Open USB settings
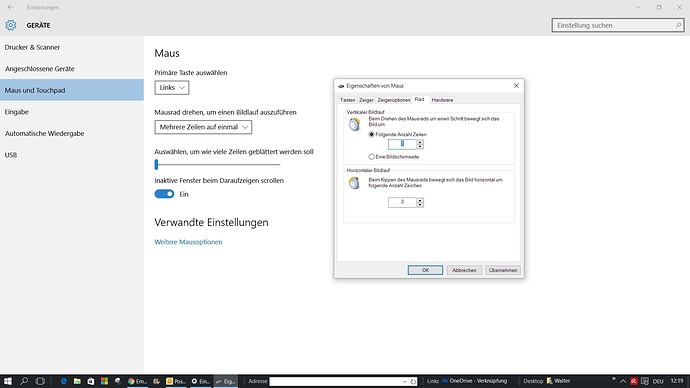The image size is (690, 388). point(72,155)
